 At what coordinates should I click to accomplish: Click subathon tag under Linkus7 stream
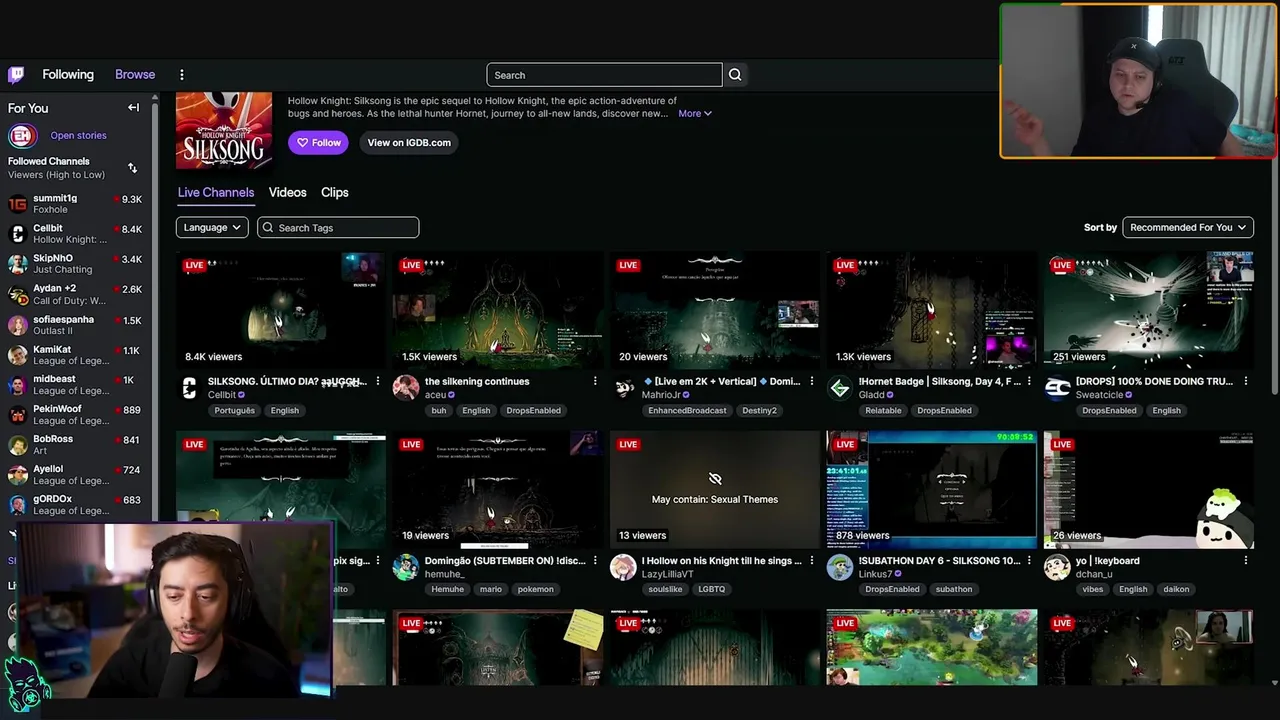point(954,590)
